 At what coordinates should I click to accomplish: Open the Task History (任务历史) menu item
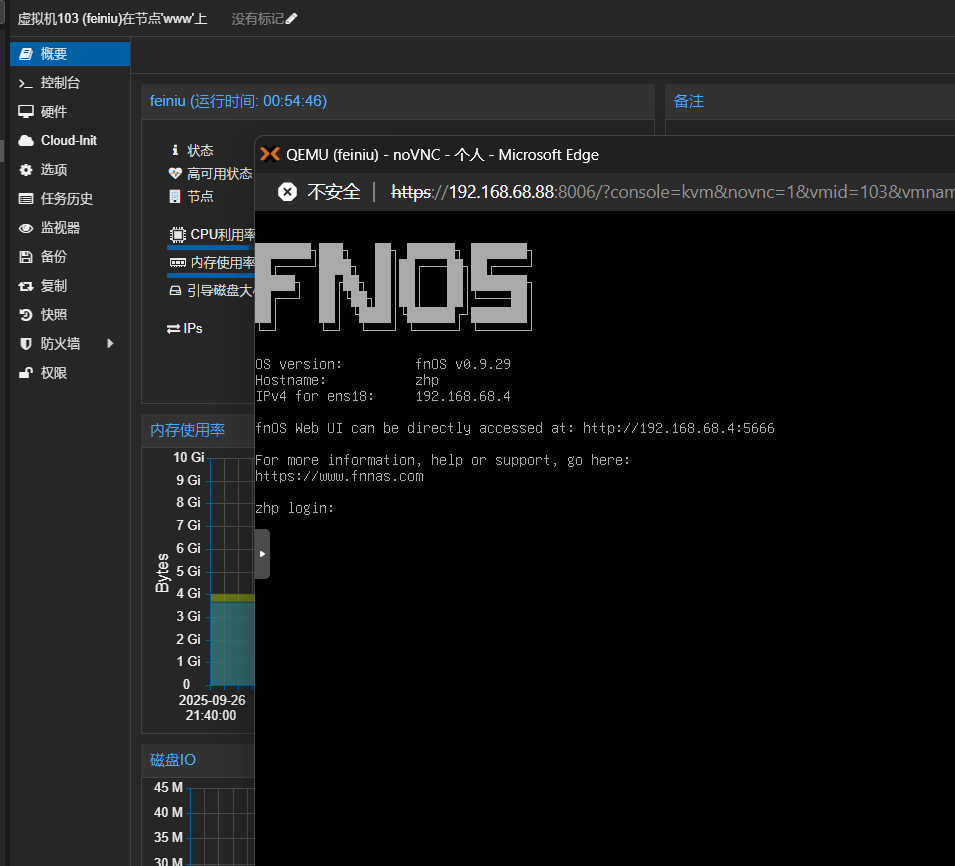66,199
